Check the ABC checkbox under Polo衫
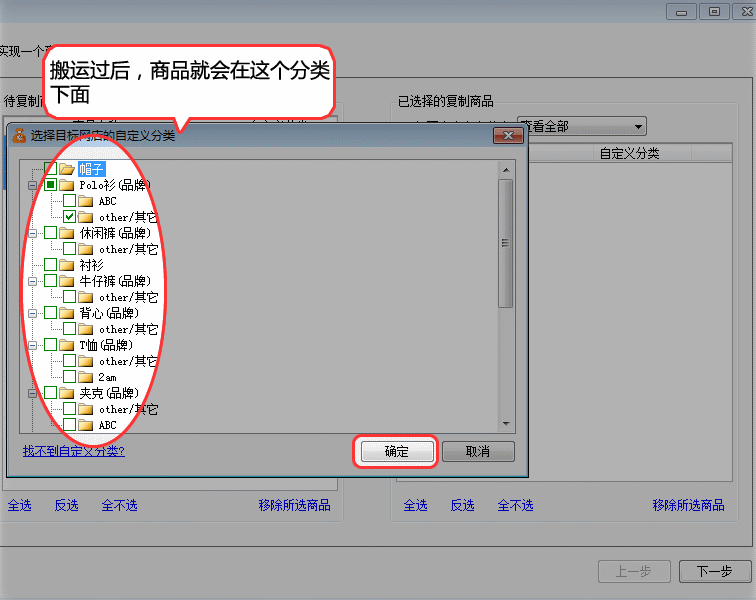756x600 pixels. click(x=69, y=201)
